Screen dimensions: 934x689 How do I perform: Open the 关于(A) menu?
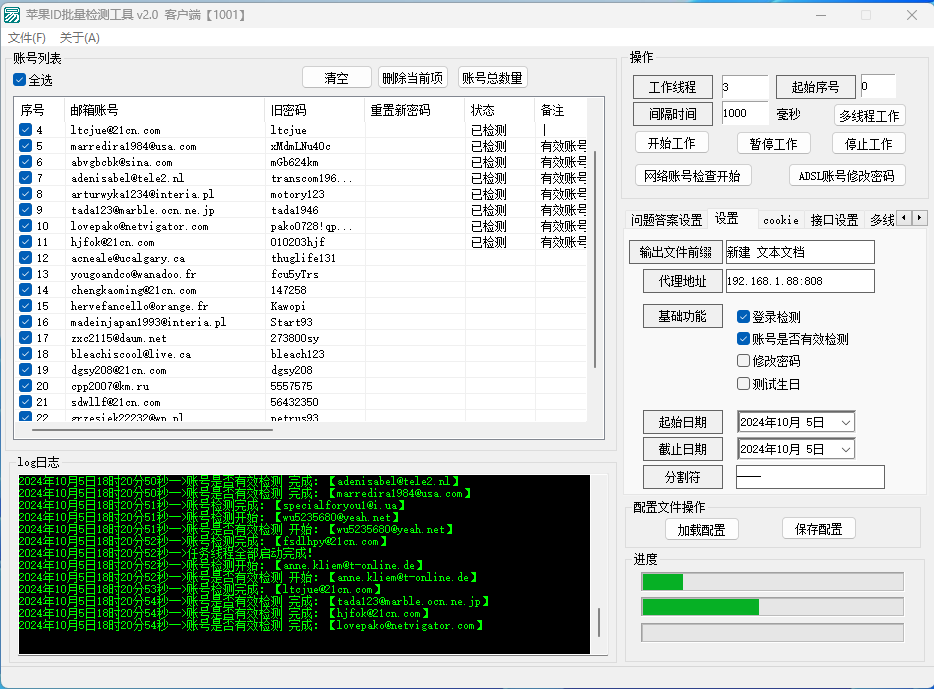(80, 38)
